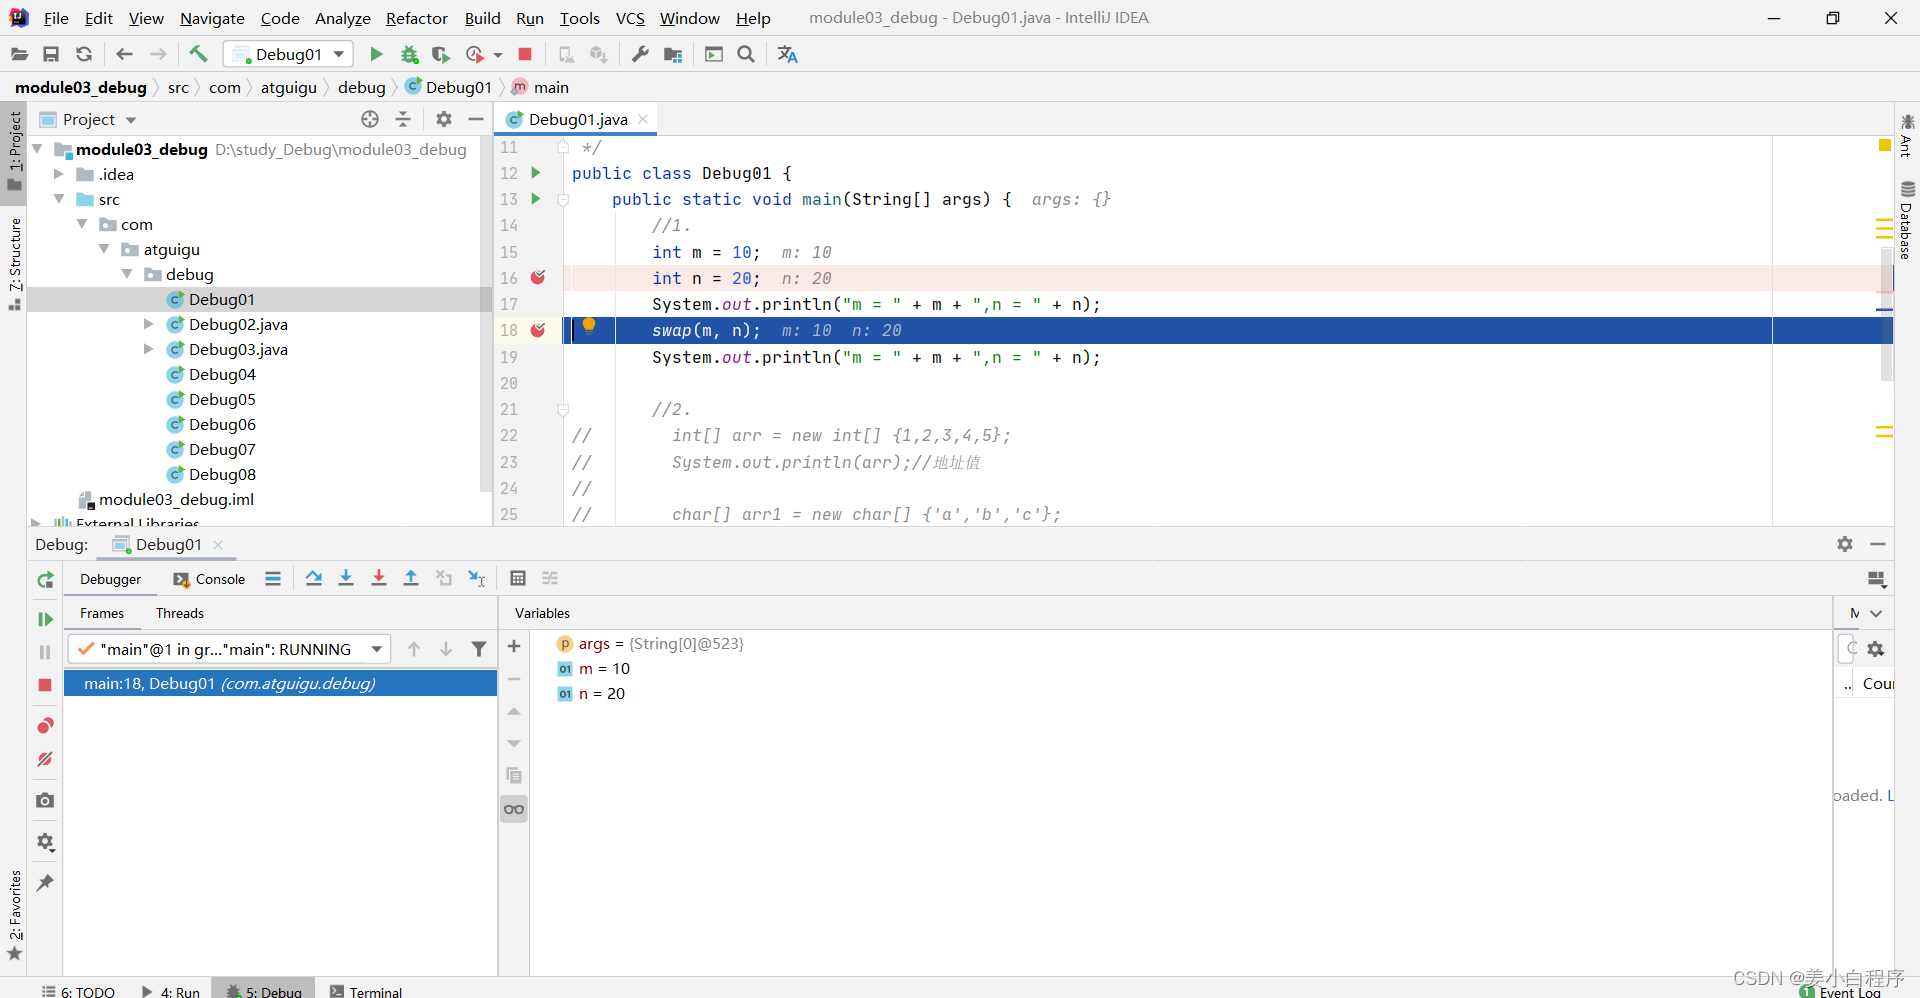The height and width of the screenshot is (998, 1920).
Task: Synchronize files with the refresh icon
Action: click(84, 54)
